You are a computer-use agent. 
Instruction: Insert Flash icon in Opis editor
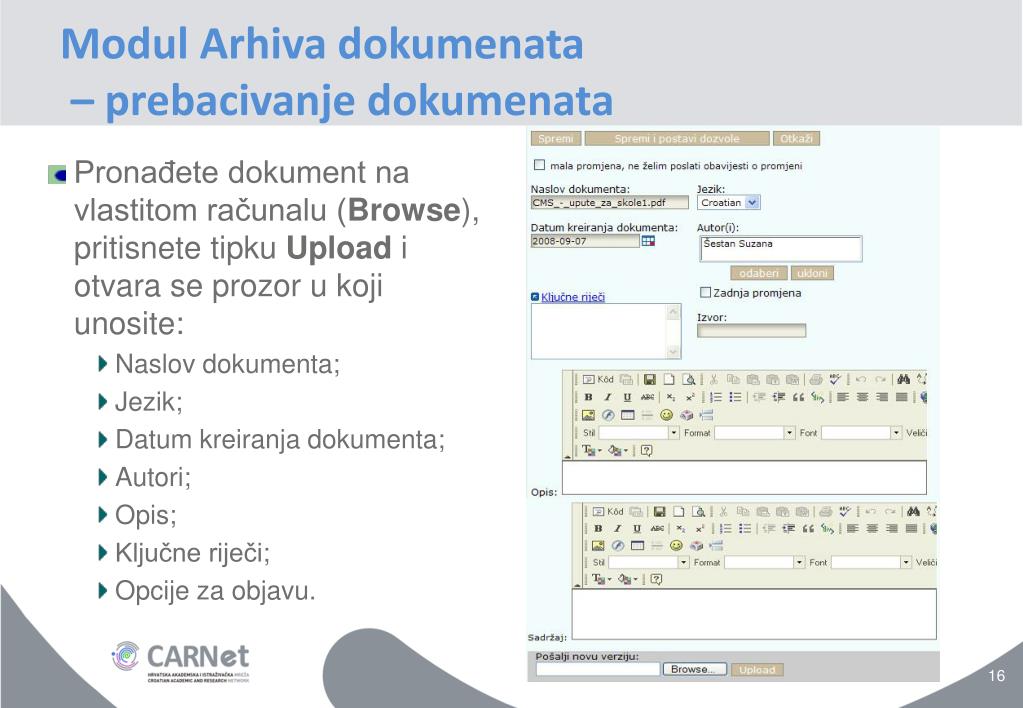click(x=608, y=415)
